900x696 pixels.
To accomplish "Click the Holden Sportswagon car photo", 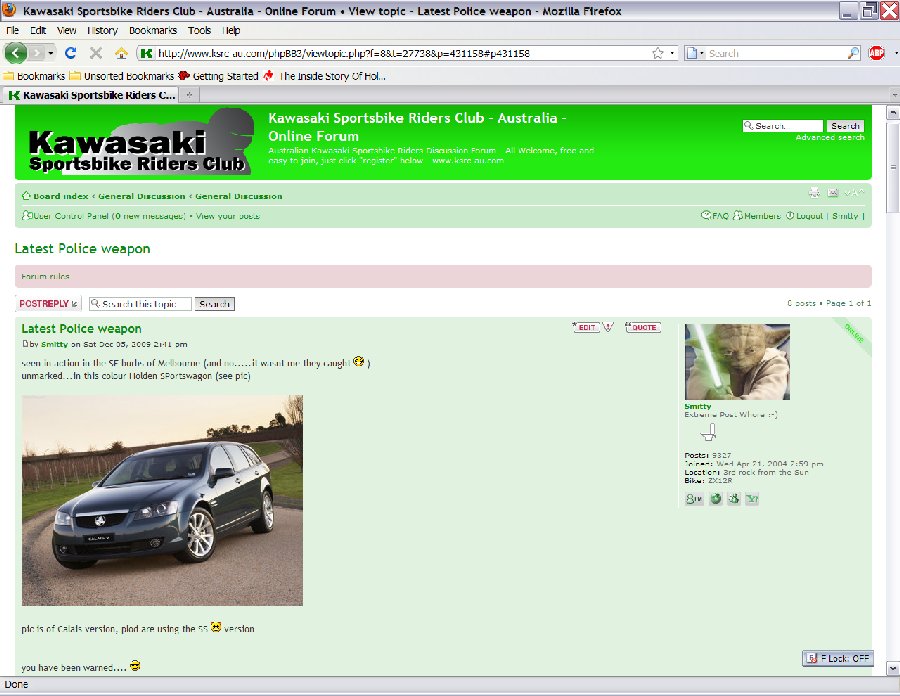I will tap(162, 500).
